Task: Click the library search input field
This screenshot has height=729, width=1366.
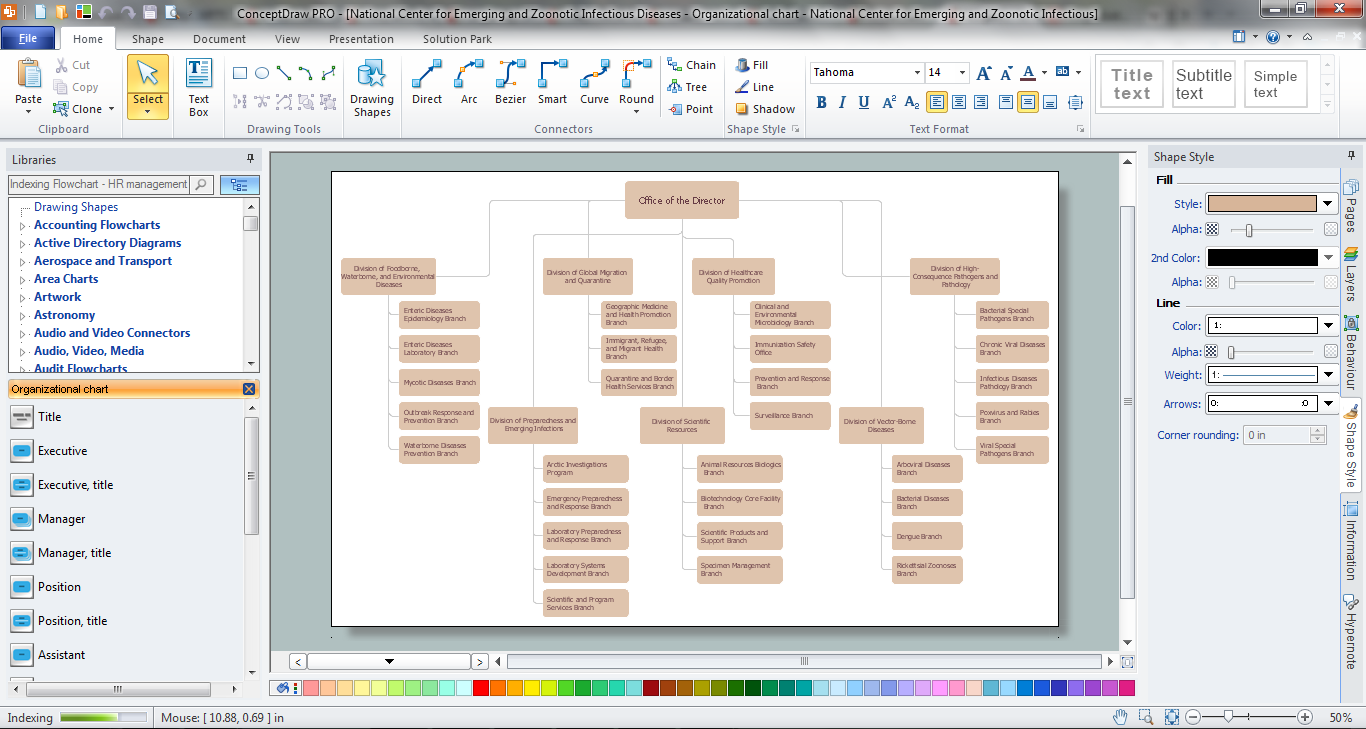Action: point(98,184)
